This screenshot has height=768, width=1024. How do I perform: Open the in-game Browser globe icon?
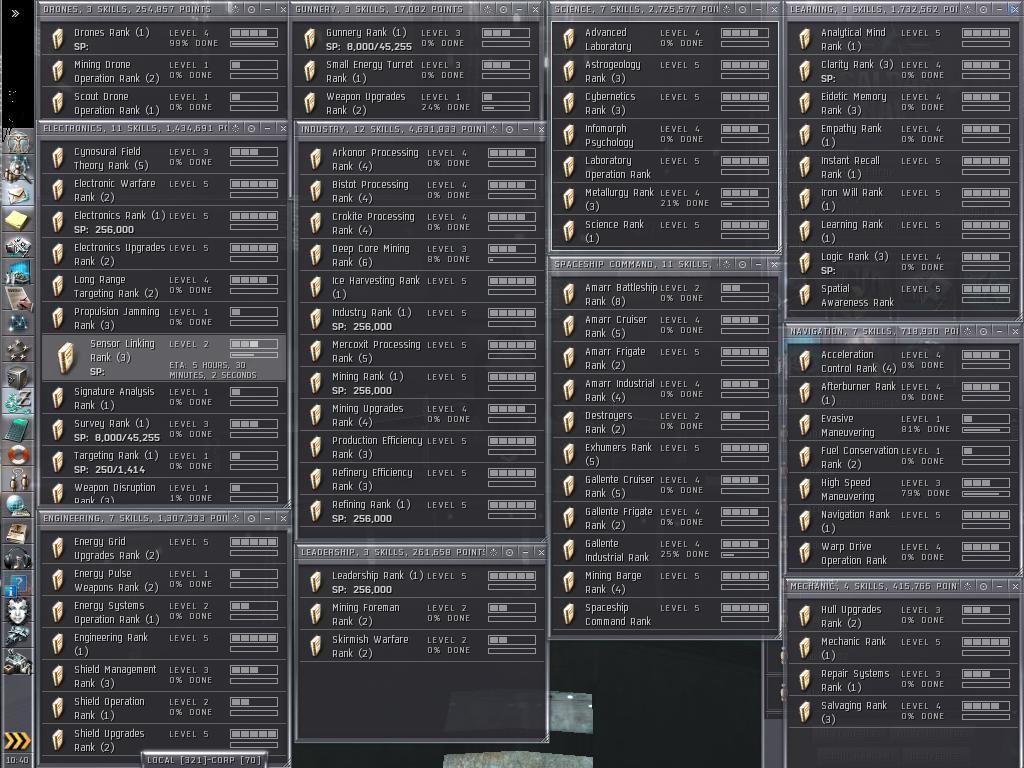click(18, 506)
